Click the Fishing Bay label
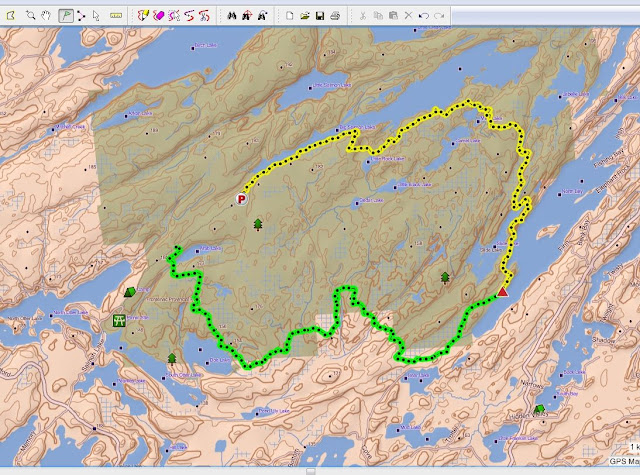Screen dimensions: 640x475 [x=609, y=159]
